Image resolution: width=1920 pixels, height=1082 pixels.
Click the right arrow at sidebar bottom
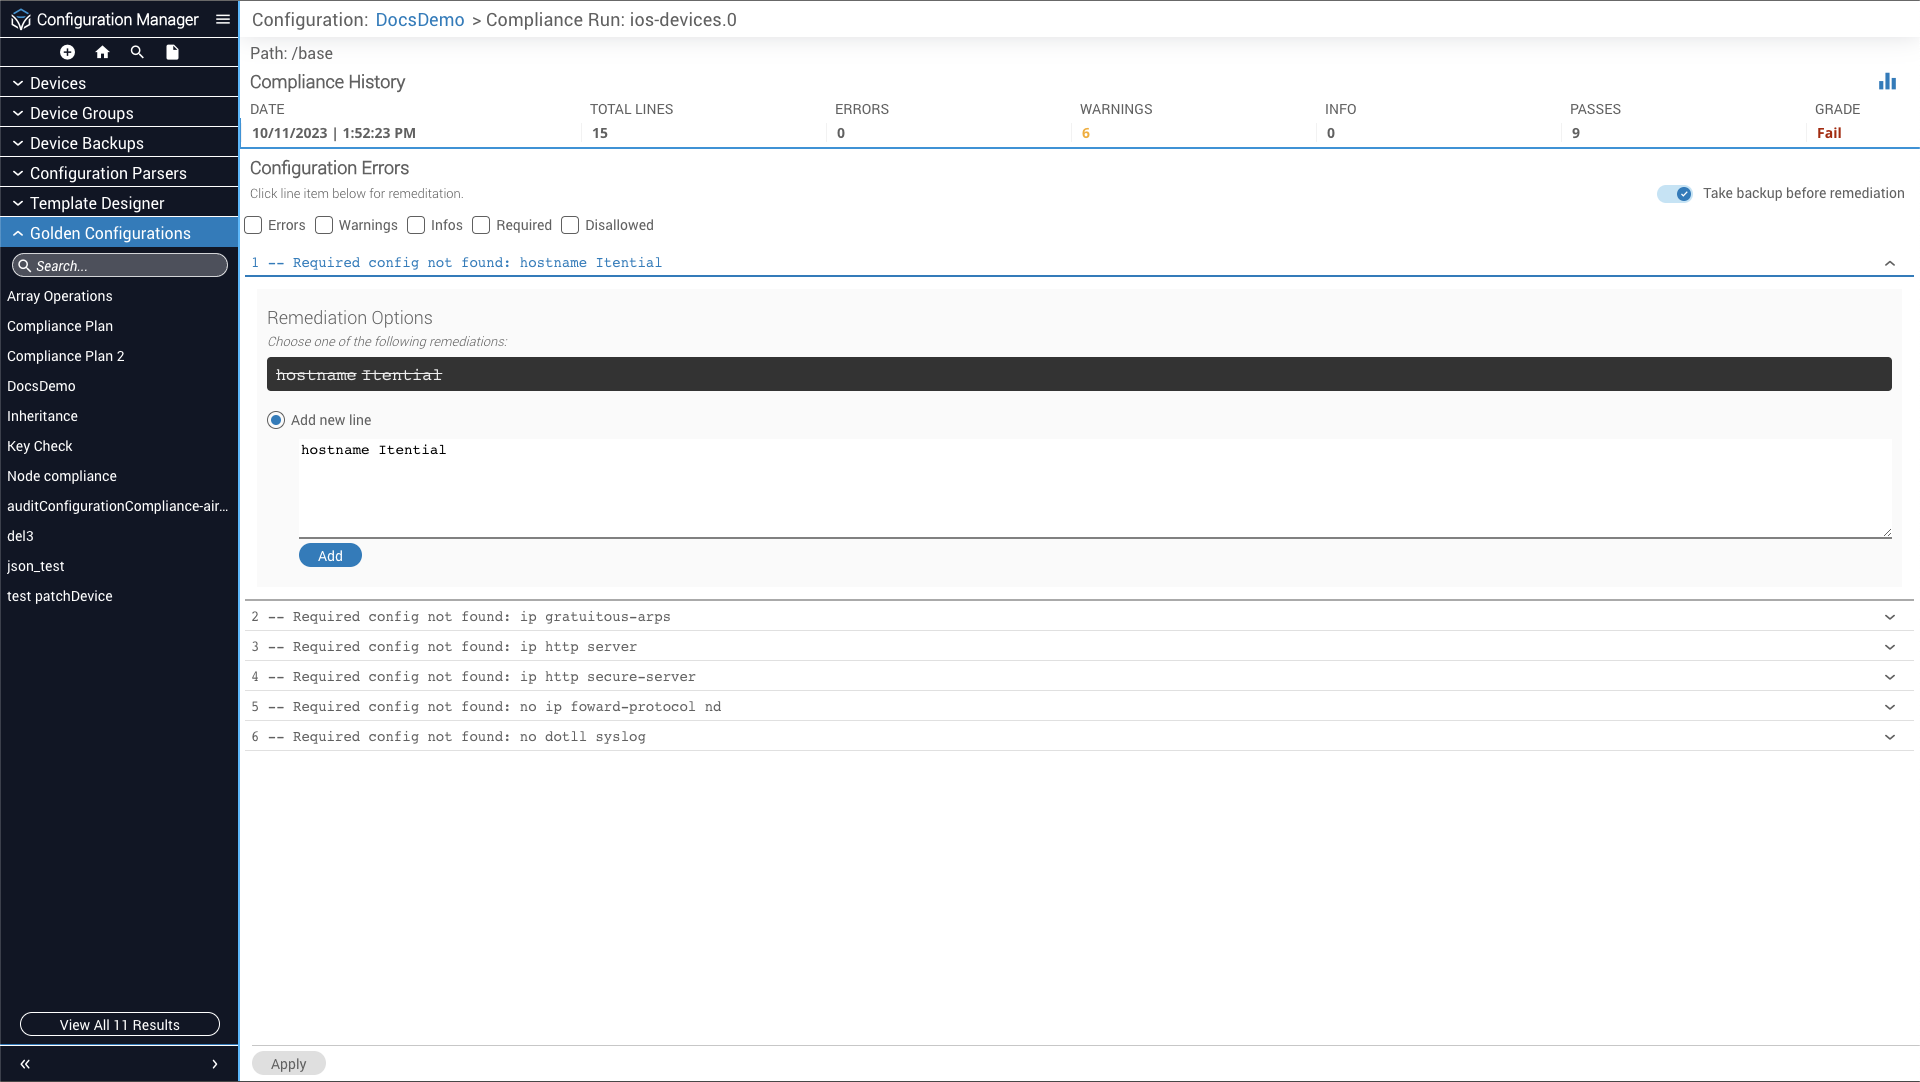tap(215, 1064)
